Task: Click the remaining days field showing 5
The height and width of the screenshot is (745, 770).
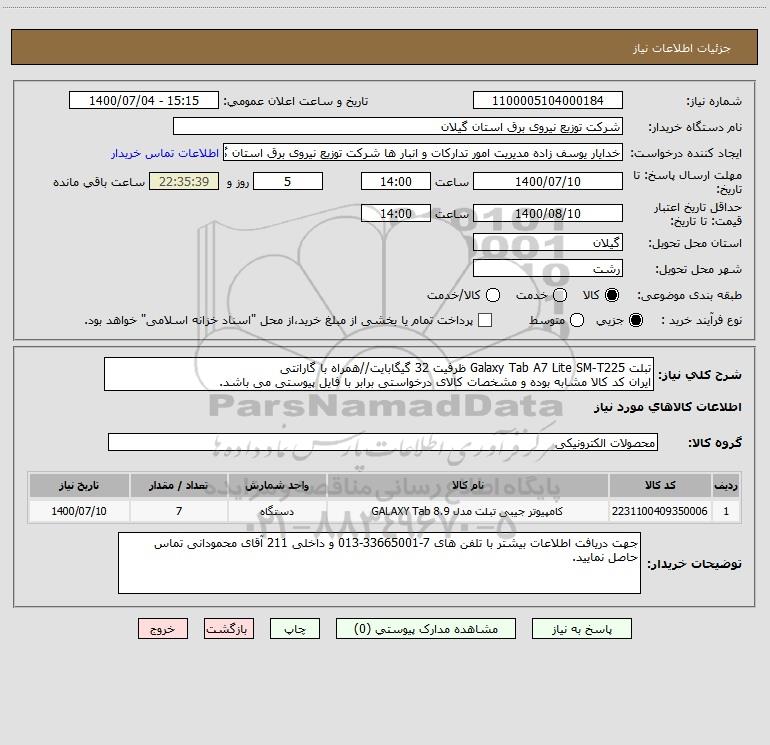Action: click(288, 181)
